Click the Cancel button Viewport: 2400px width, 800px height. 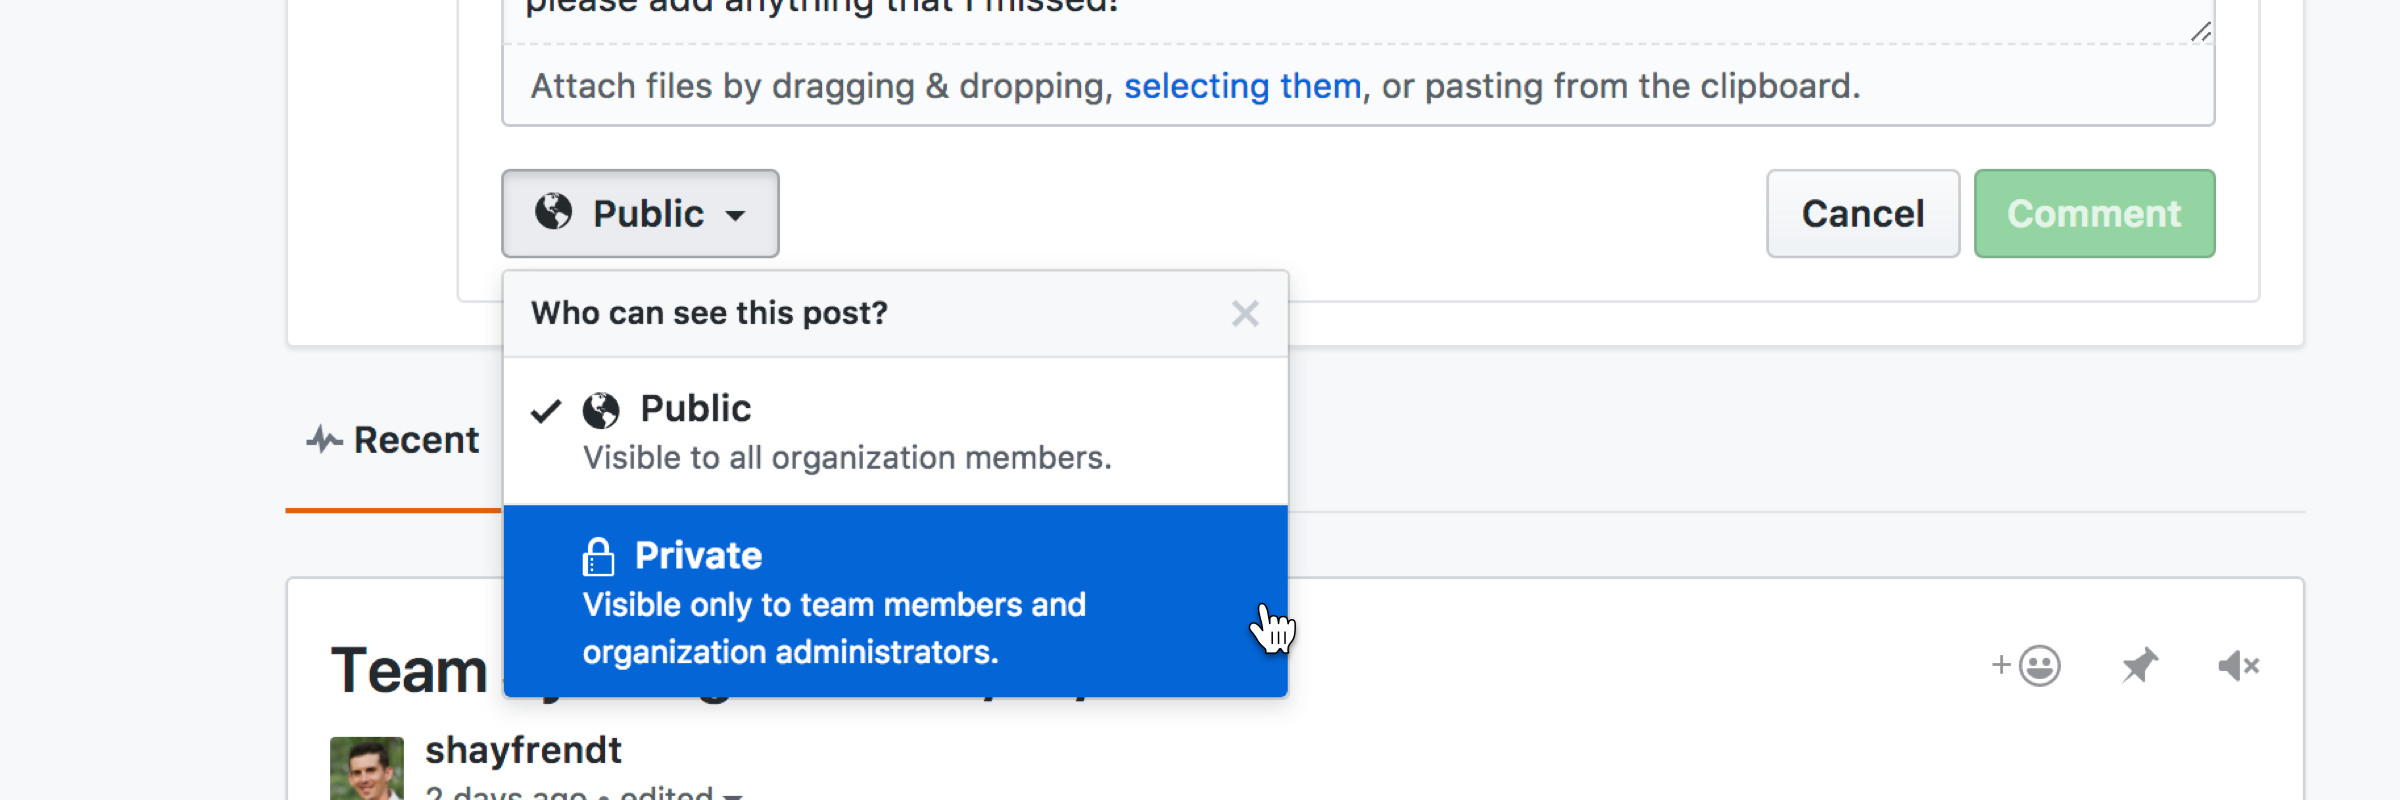1861,213
